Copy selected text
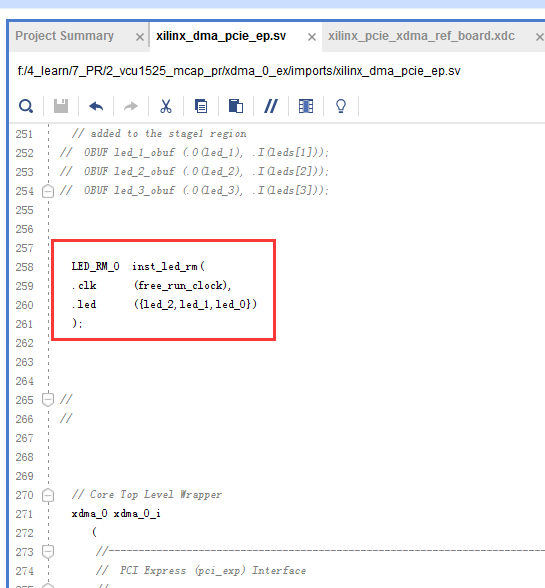 click(201, 106)
